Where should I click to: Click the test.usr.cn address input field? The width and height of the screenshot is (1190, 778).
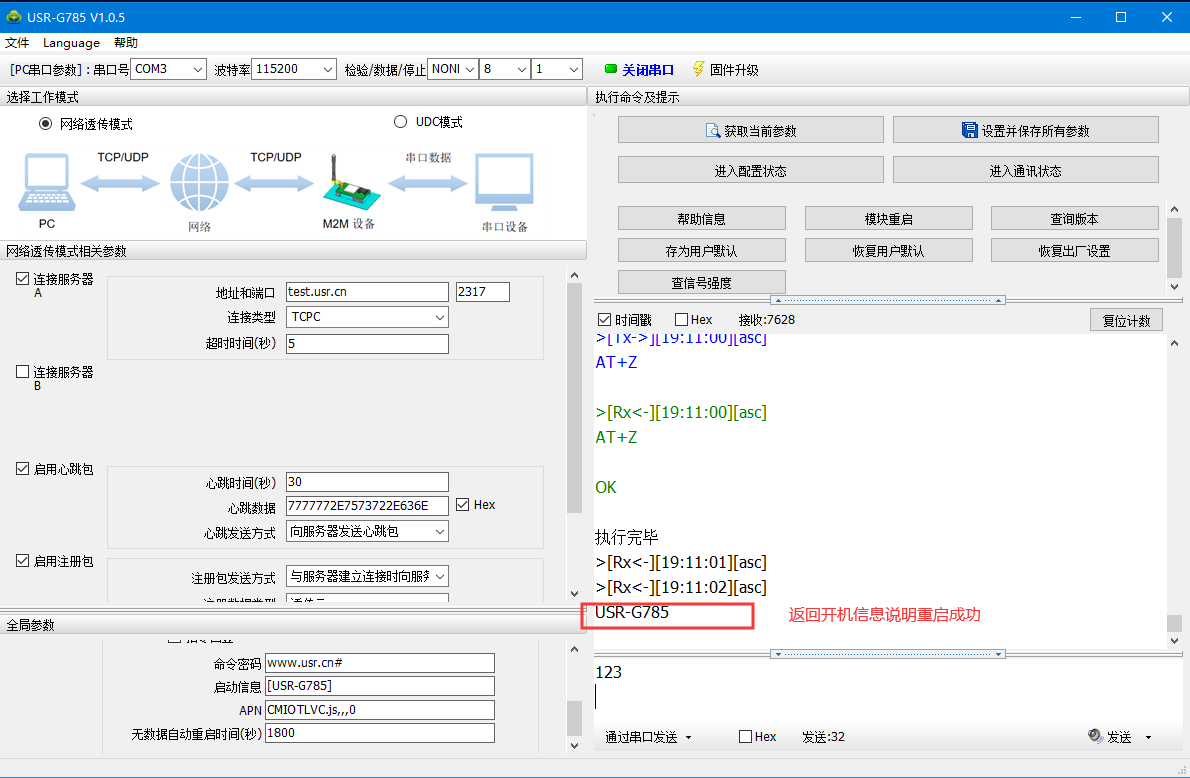pyautogui.click(x=367, y=292)
